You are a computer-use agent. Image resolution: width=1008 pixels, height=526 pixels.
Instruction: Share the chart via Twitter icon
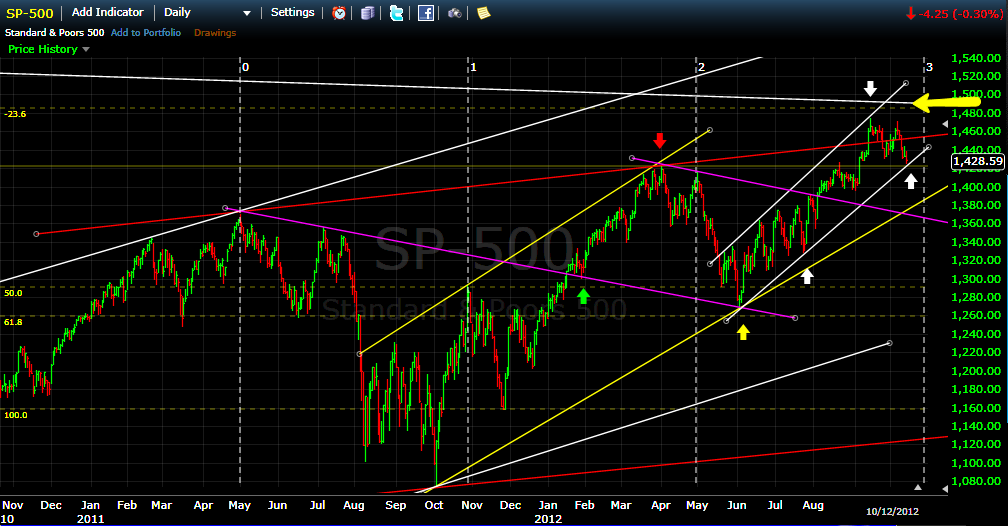coord(397,13)
